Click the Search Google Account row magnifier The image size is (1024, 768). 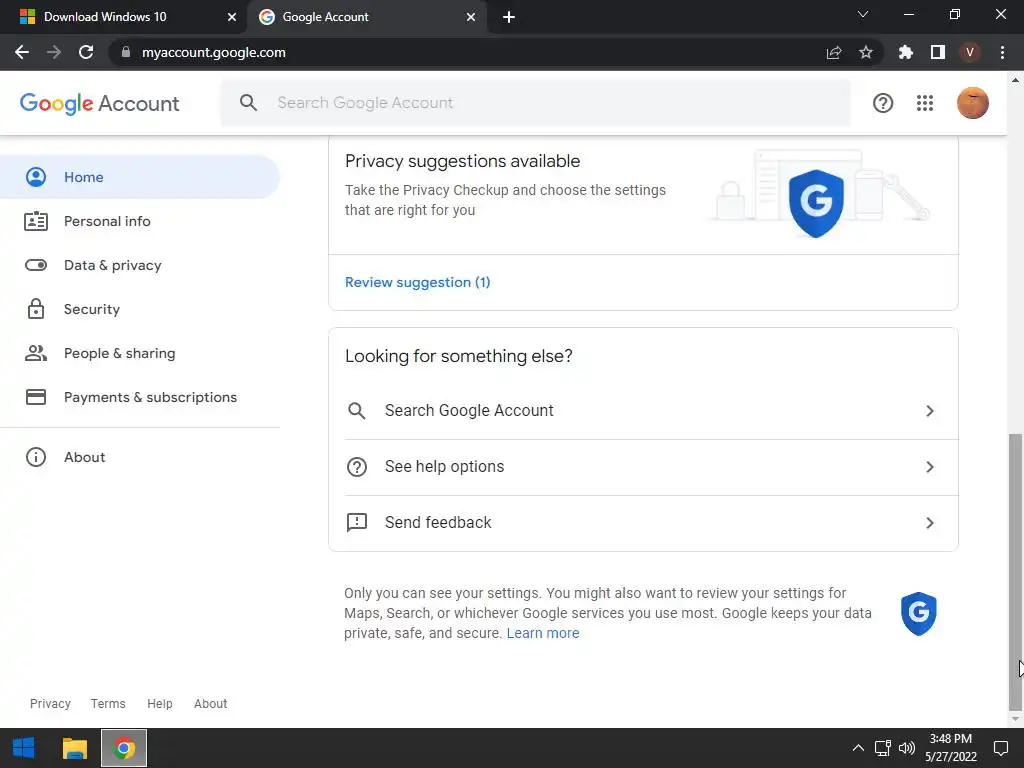coord(357,411)
